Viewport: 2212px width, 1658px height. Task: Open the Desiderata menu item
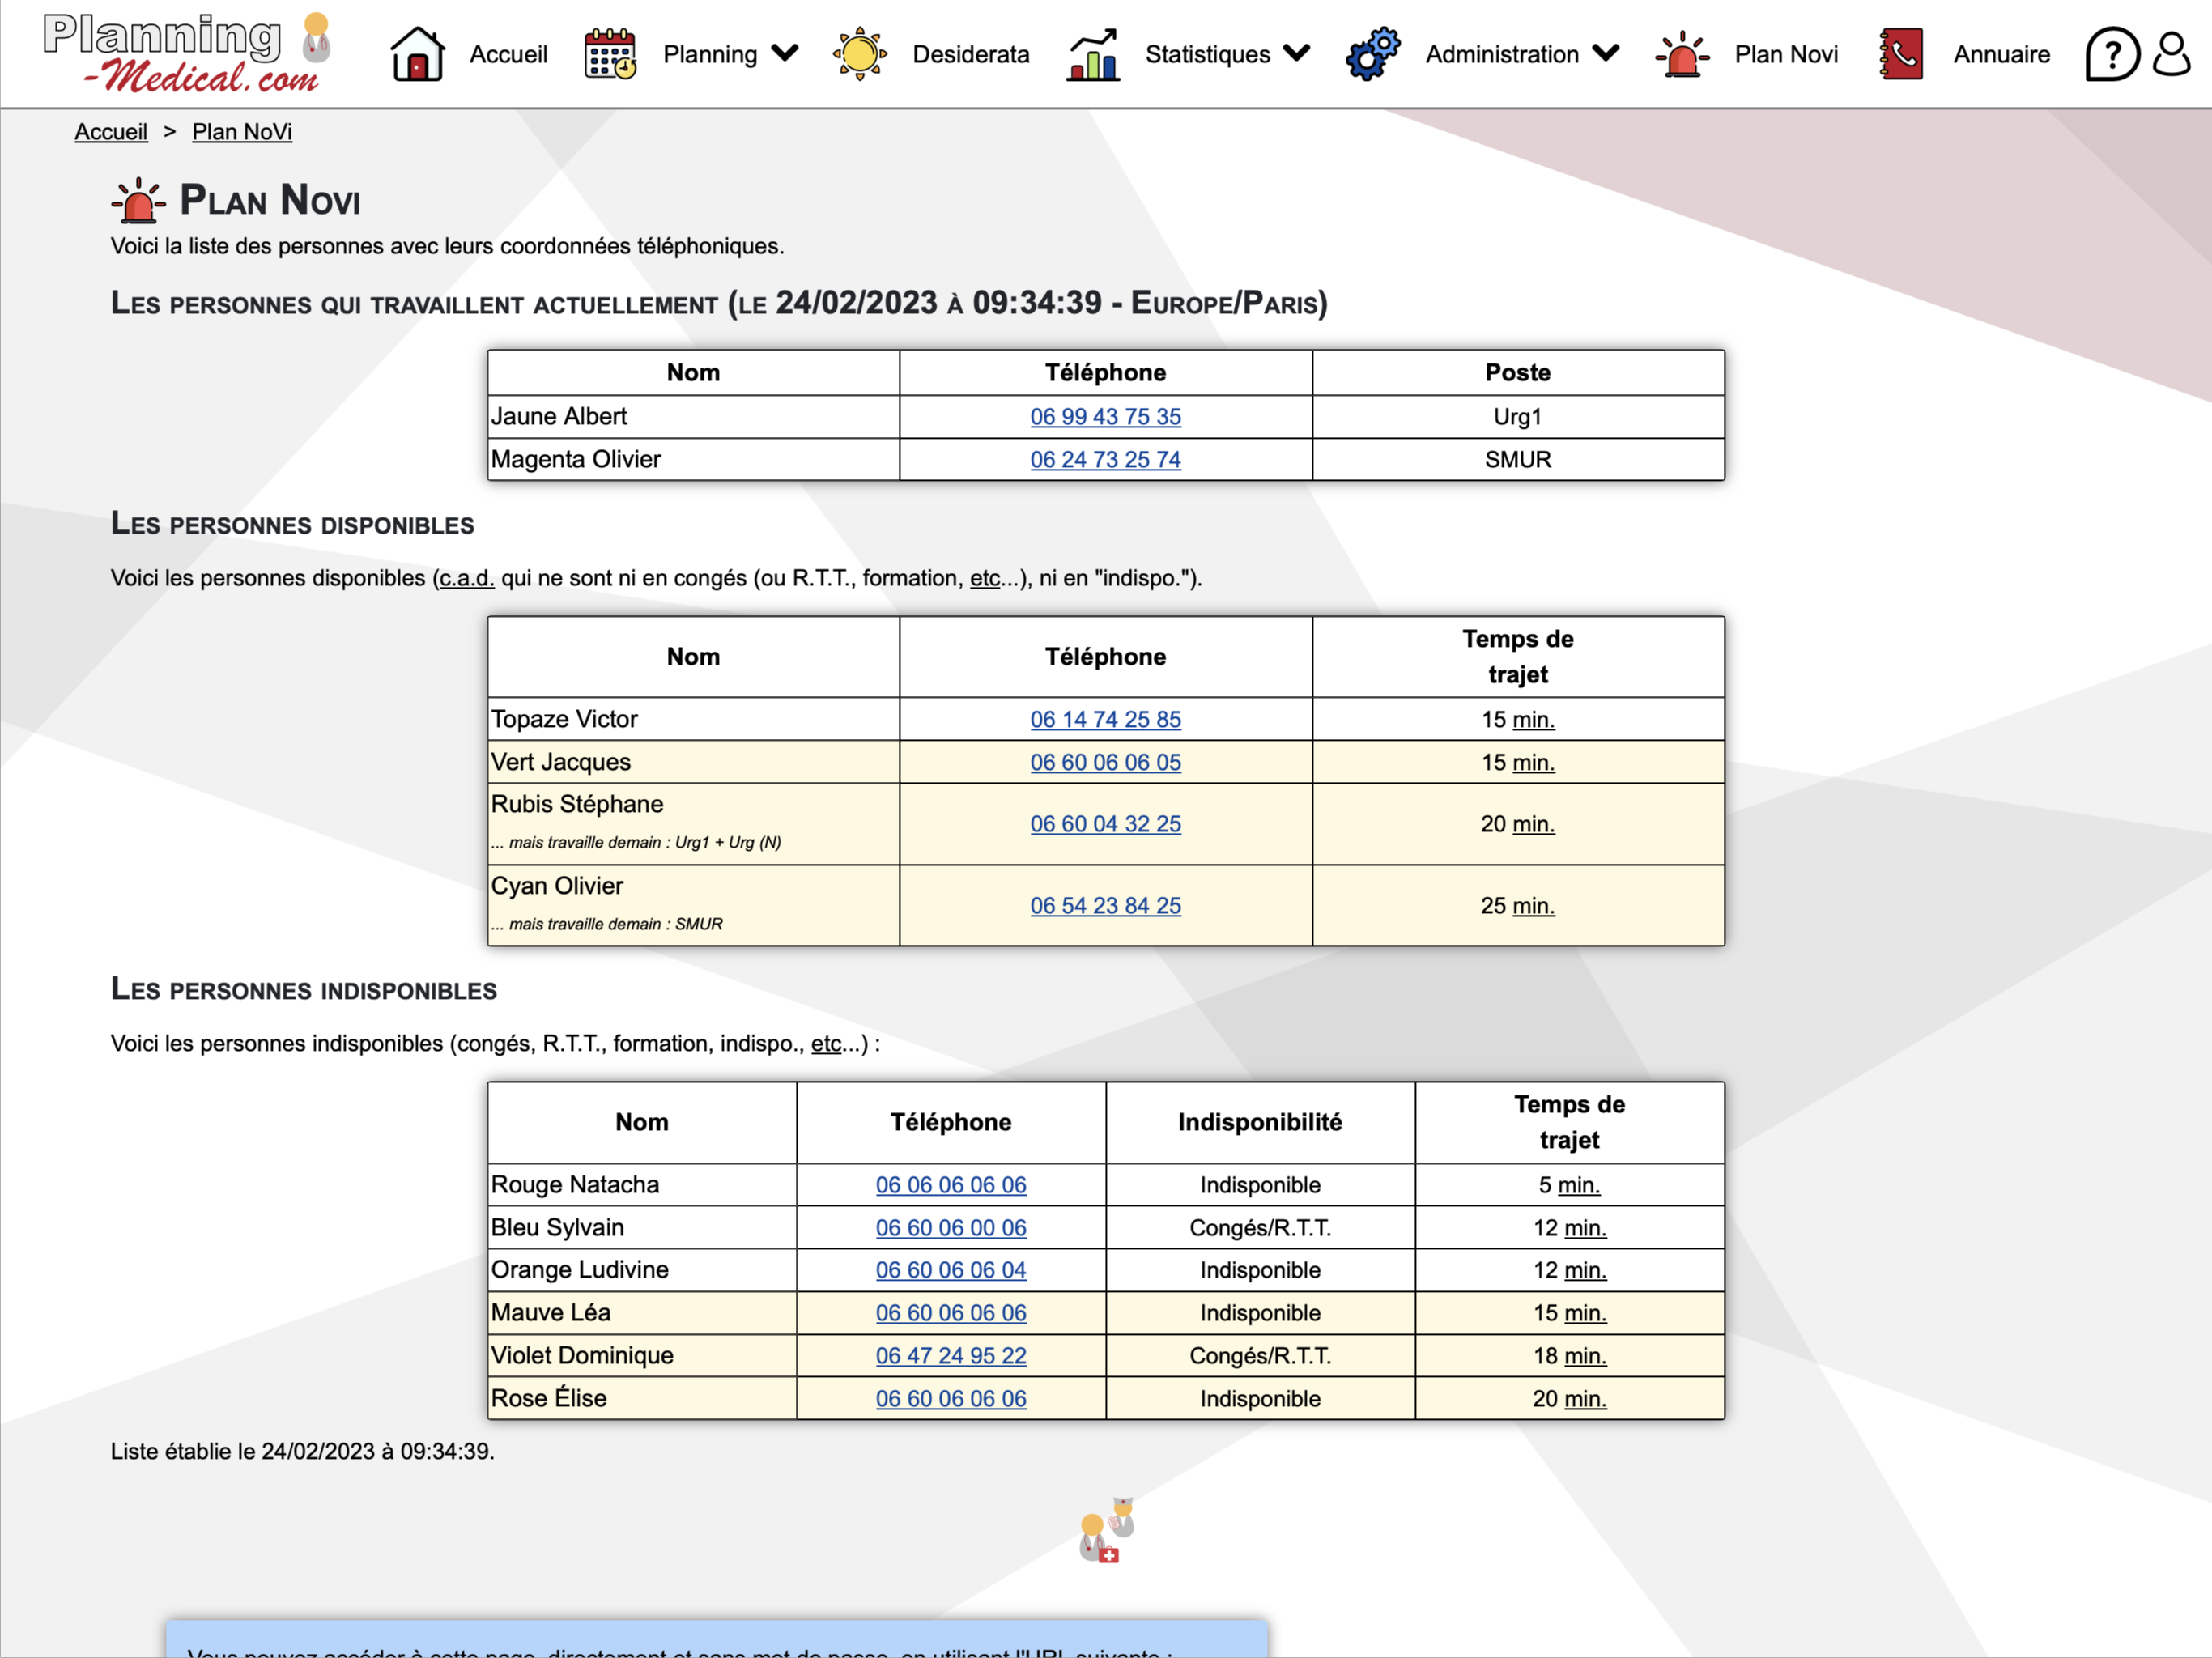(970, 54)
